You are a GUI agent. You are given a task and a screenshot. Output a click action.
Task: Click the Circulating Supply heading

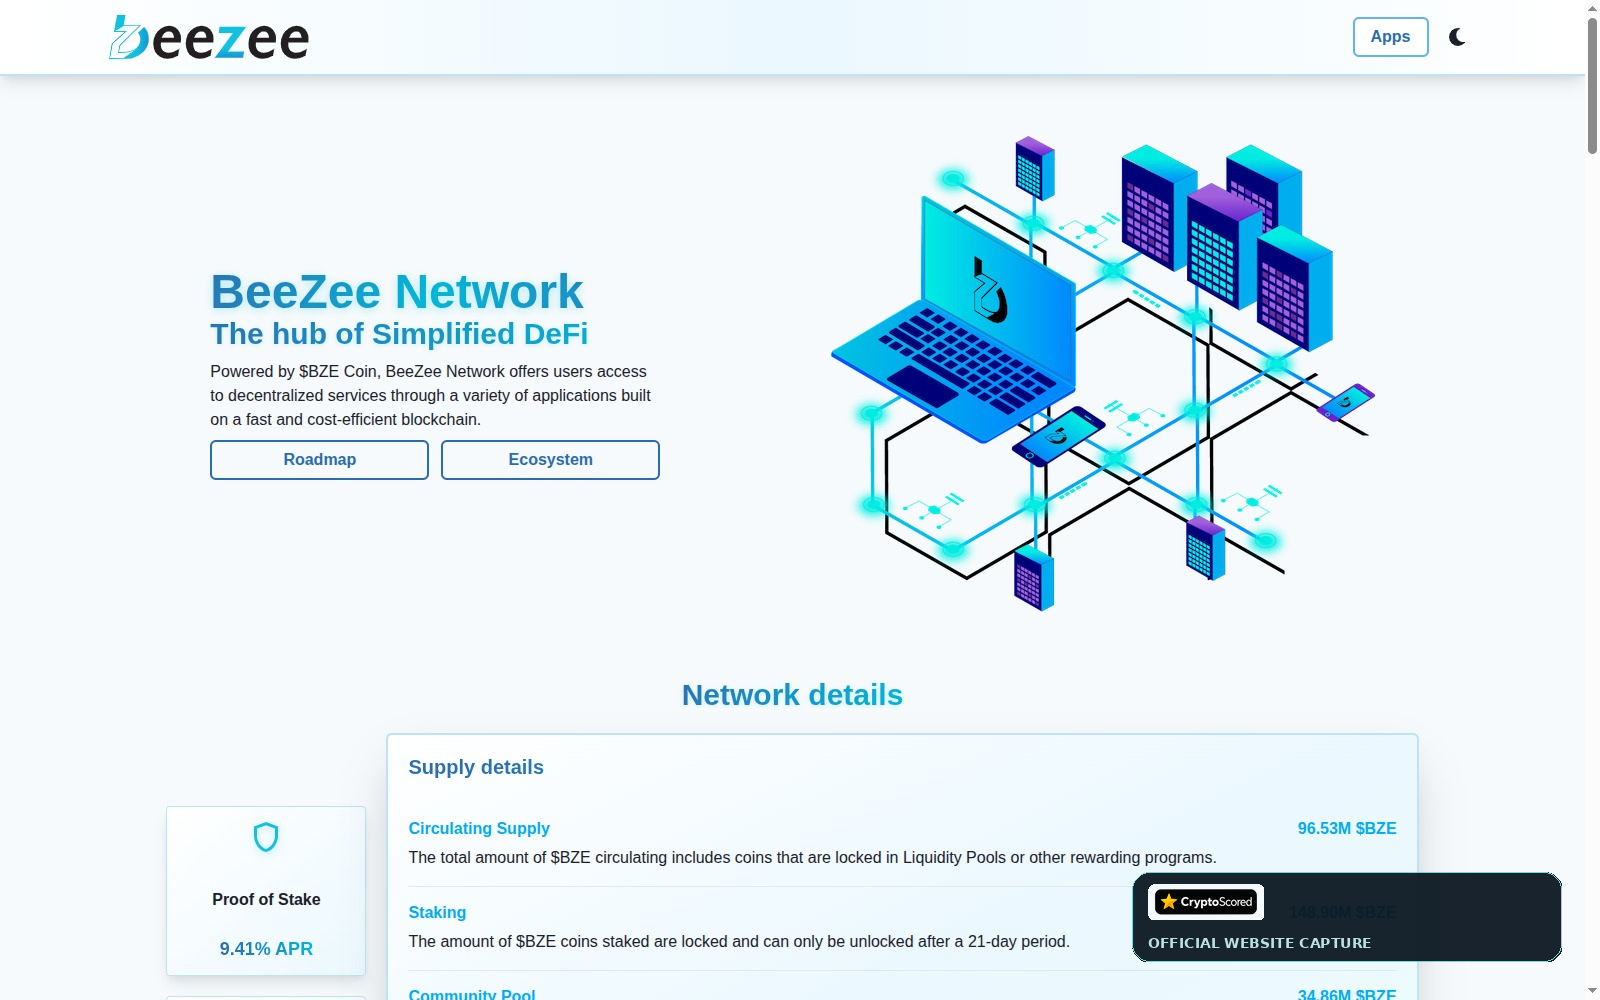pyautogui.click(x=479, y=828)
